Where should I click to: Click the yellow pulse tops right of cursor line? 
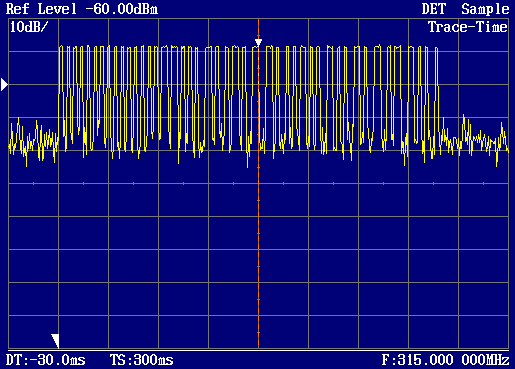350,48
